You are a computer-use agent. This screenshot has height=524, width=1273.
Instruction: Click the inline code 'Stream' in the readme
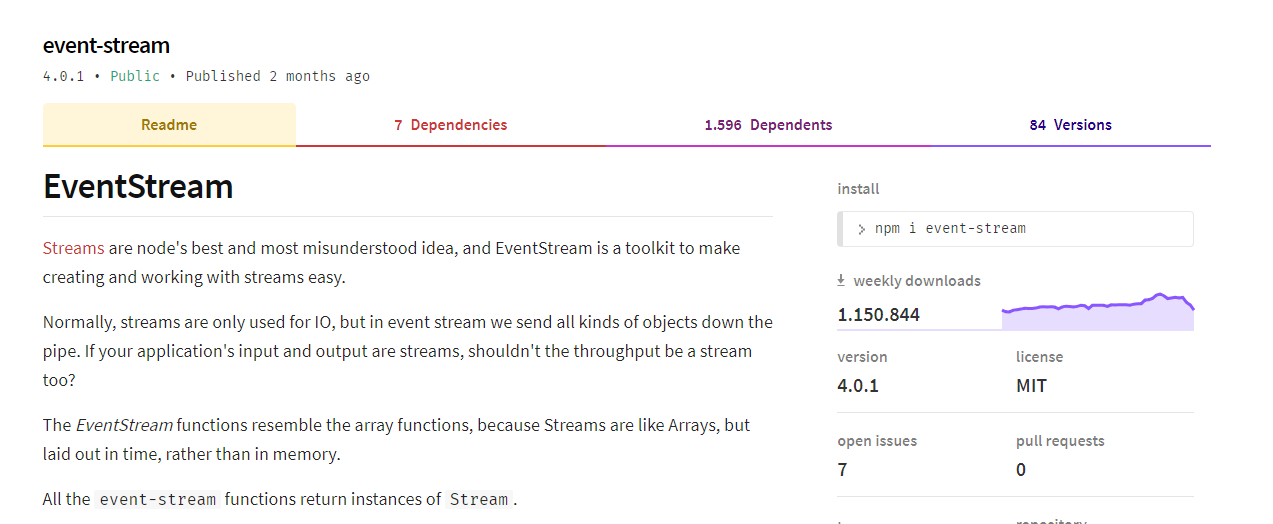479,499
